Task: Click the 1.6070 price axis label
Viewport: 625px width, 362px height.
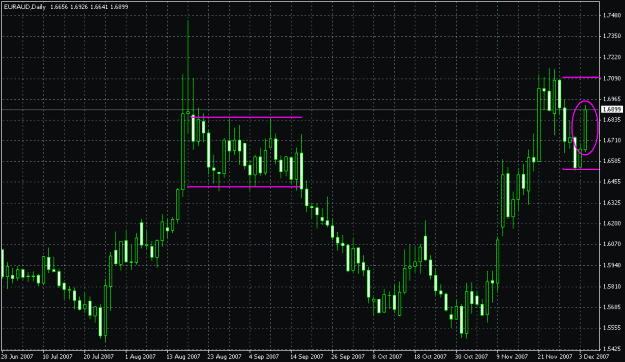Action: point(612,244)
